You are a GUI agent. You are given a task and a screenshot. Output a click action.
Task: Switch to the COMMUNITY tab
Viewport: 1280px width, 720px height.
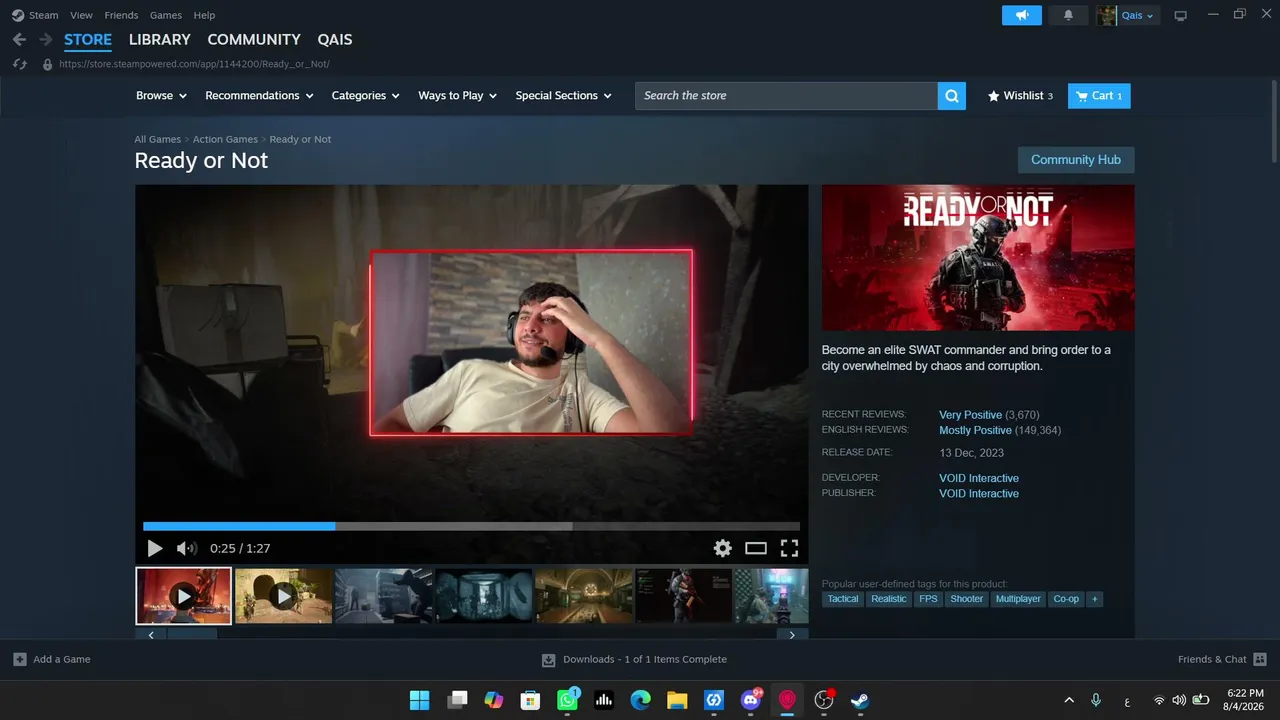pyautogui.click(x=254, y=40)
